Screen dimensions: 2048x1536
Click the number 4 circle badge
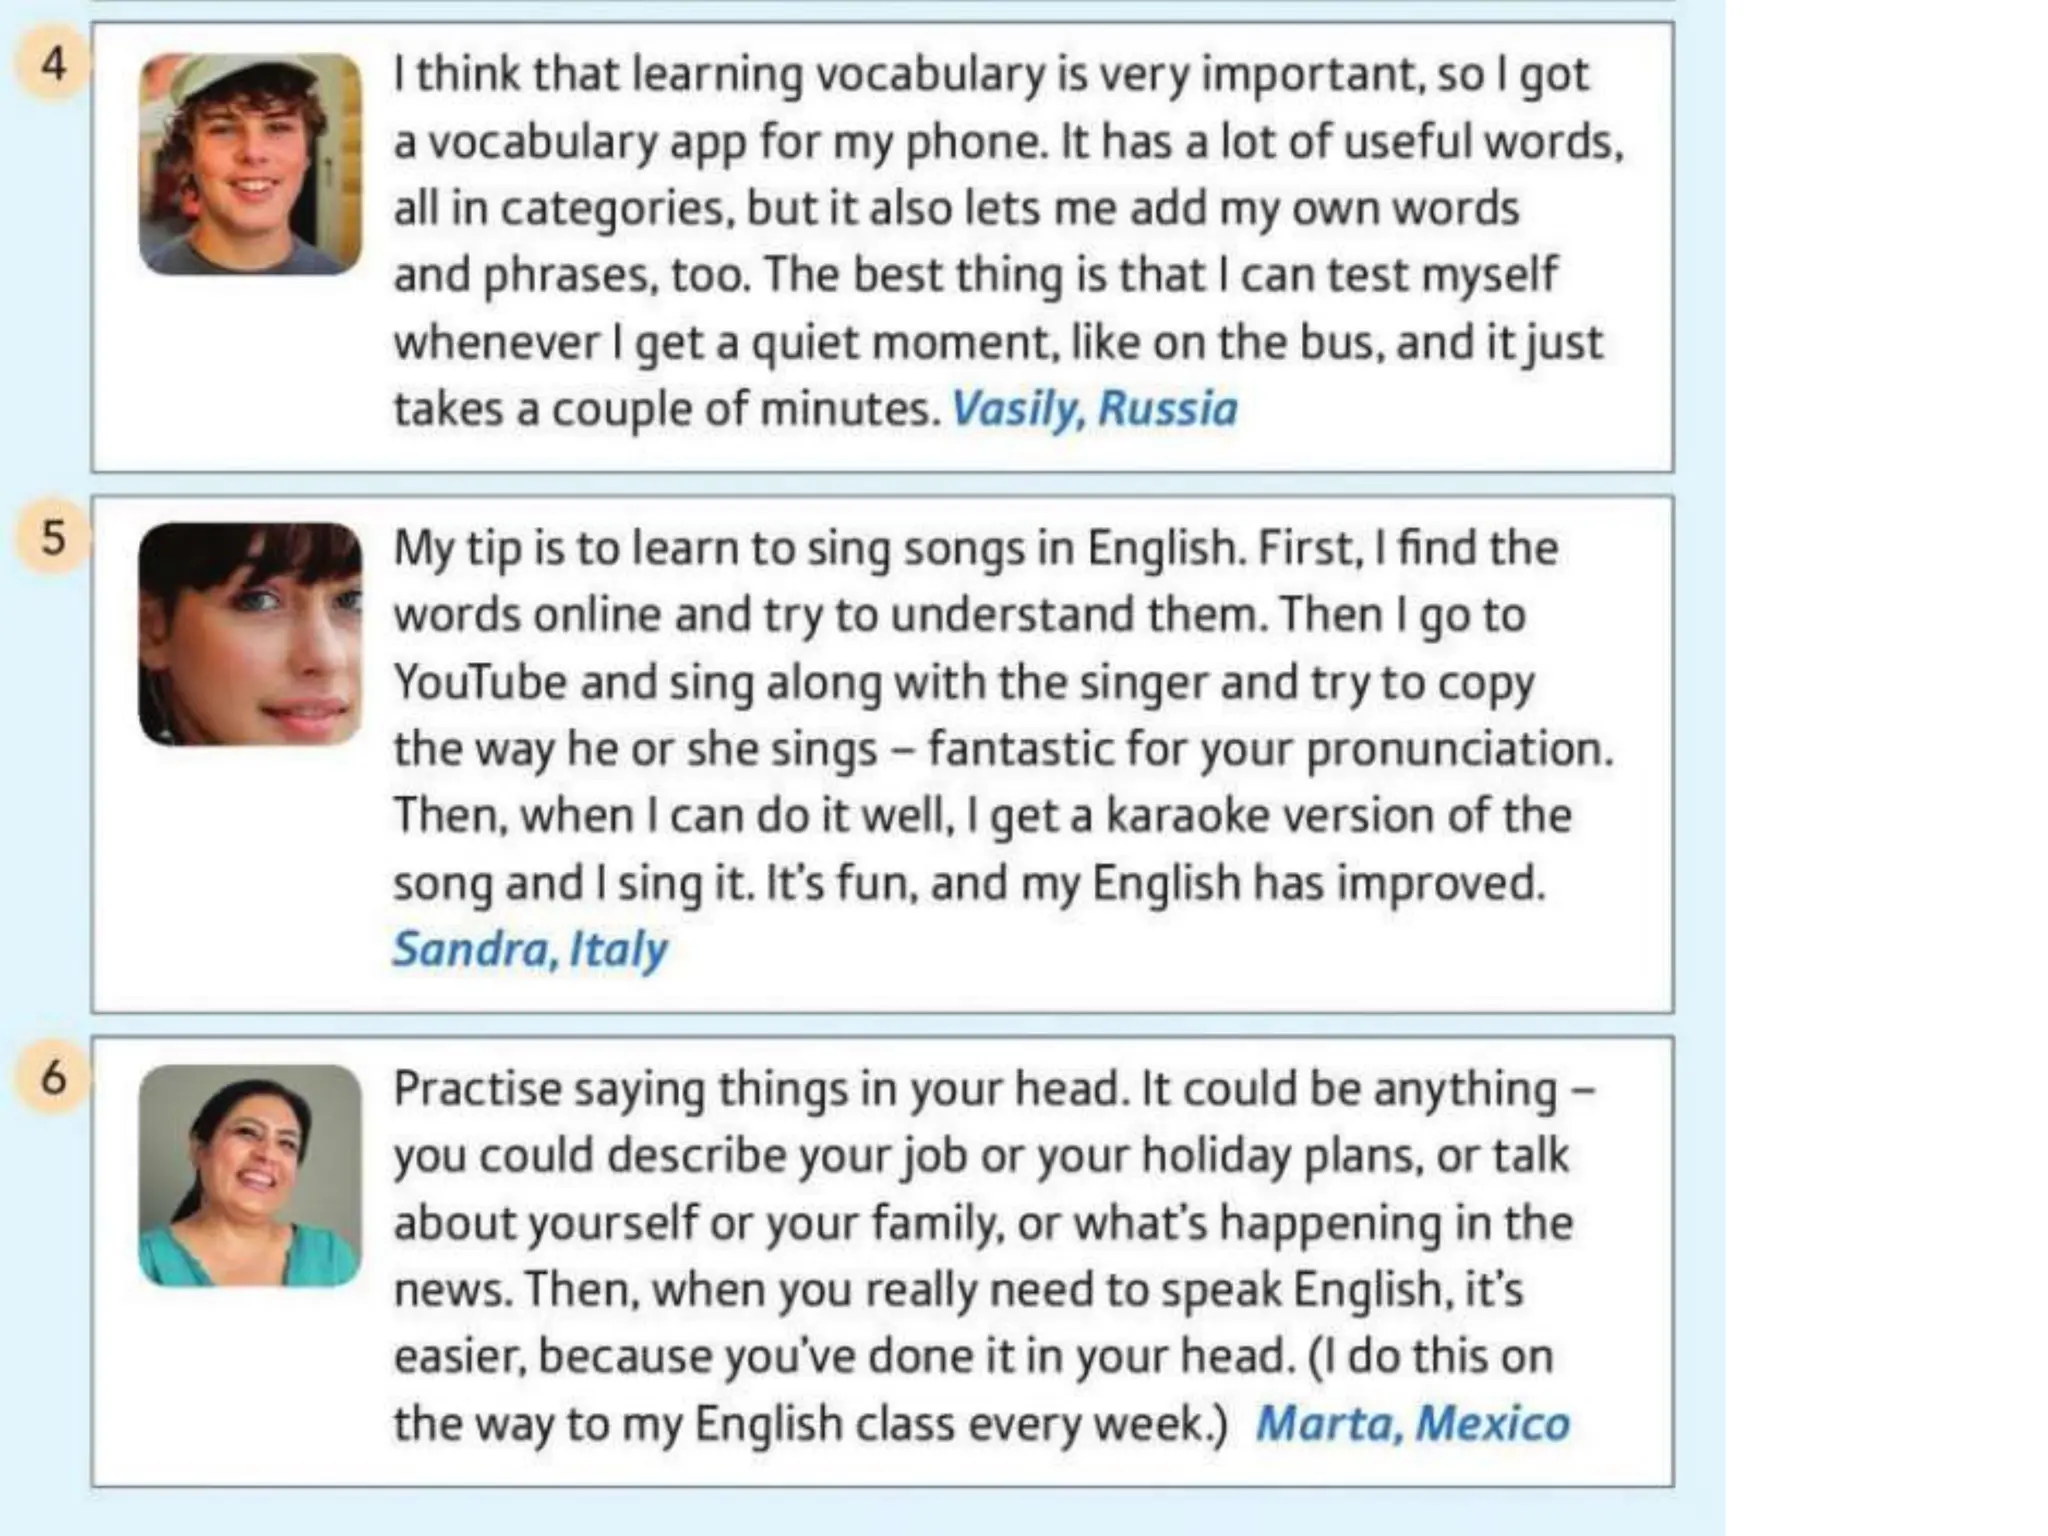53,66
